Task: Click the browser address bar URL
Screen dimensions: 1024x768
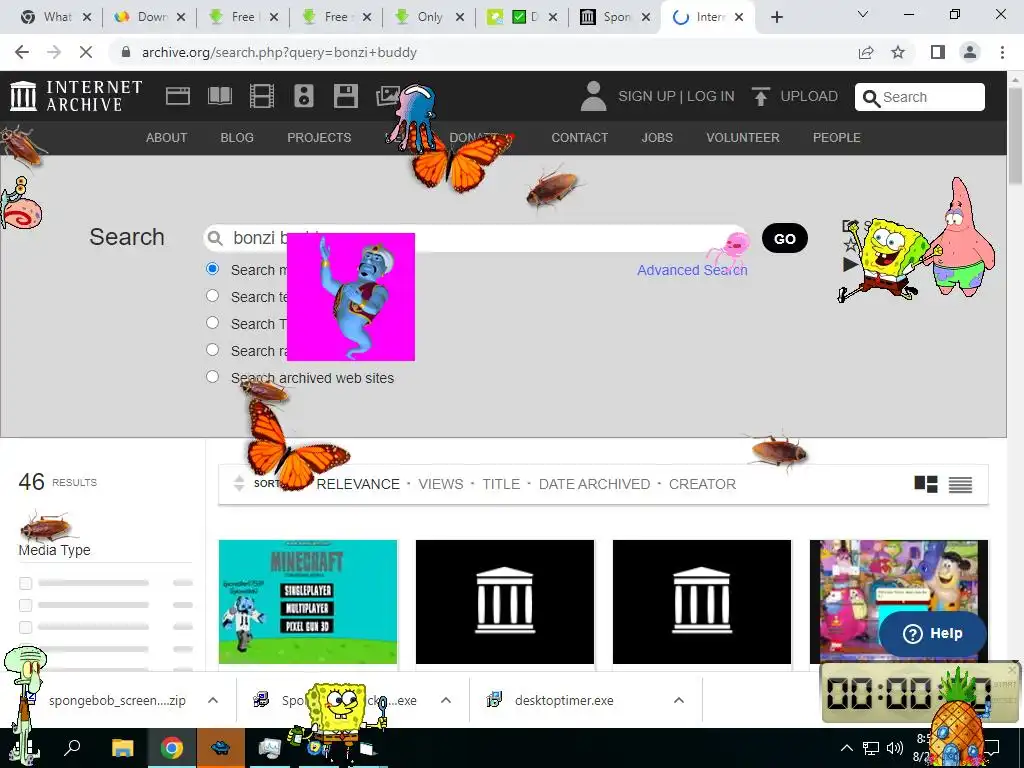Action: point(279,52)
